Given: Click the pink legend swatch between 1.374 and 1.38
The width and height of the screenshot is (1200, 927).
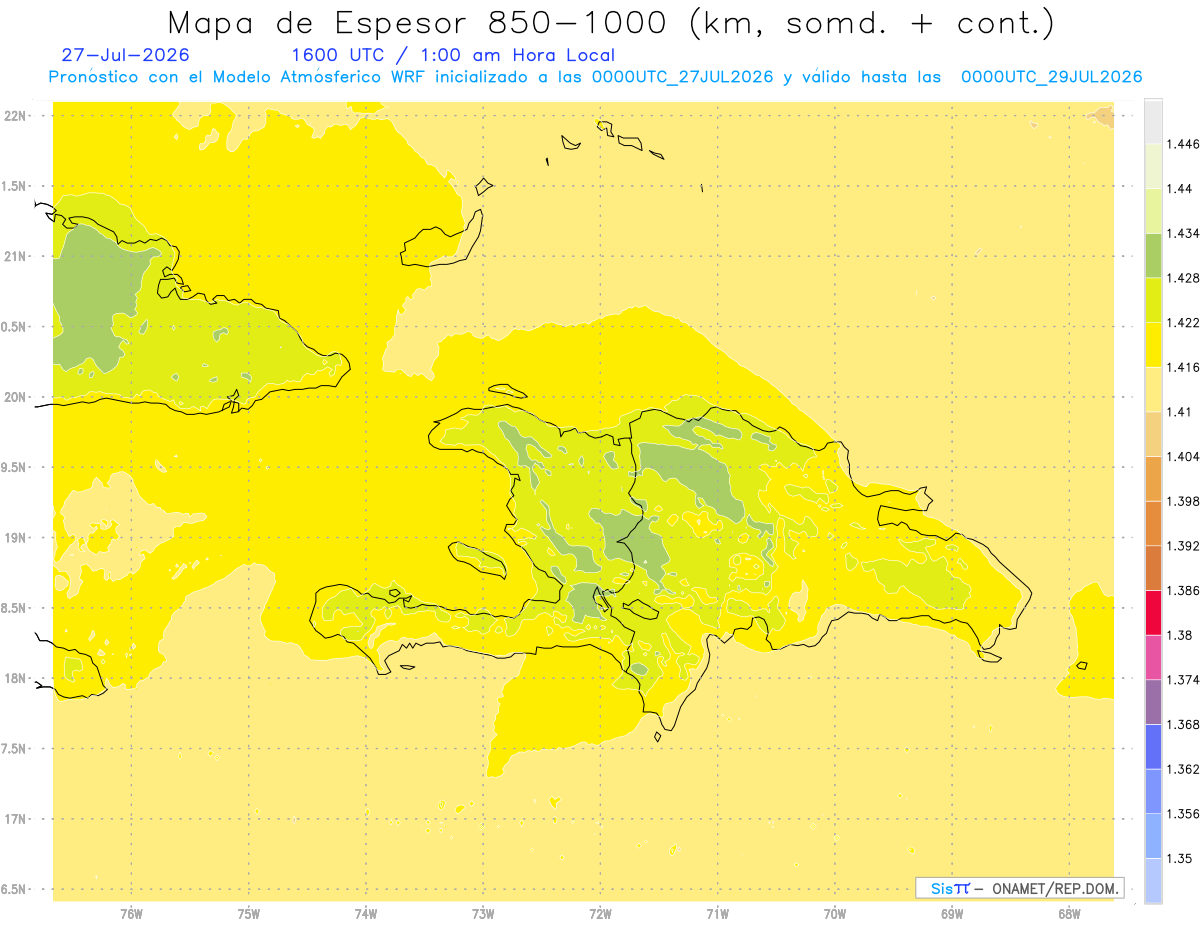Looking at the screenshot, I should tap(1153, 658).
